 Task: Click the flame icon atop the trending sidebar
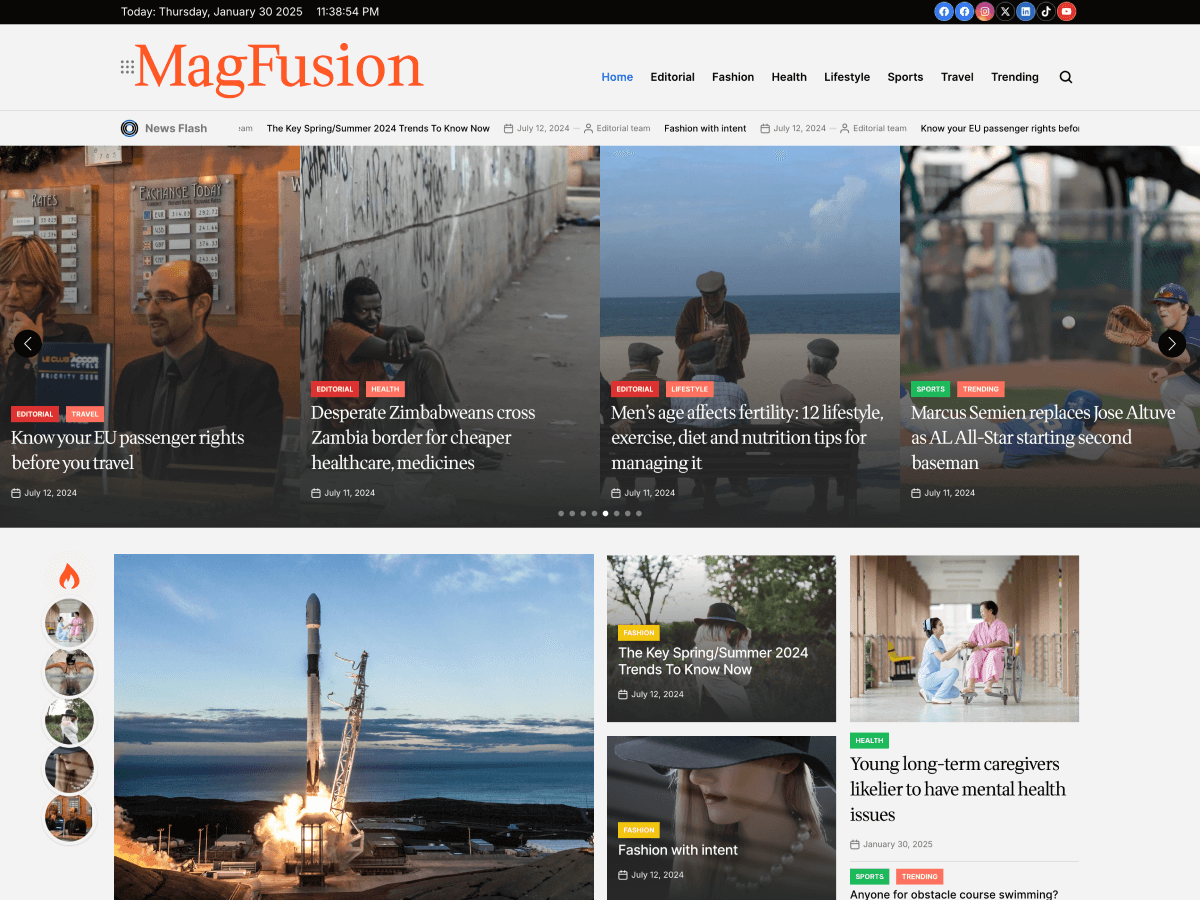(x=68, y=575)
